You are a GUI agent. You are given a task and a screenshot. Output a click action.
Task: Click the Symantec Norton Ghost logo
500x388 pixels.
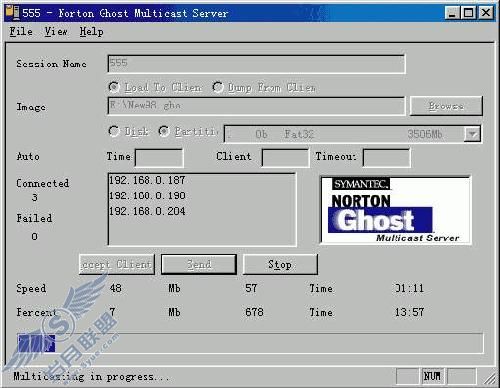click(x=395, y=210)
